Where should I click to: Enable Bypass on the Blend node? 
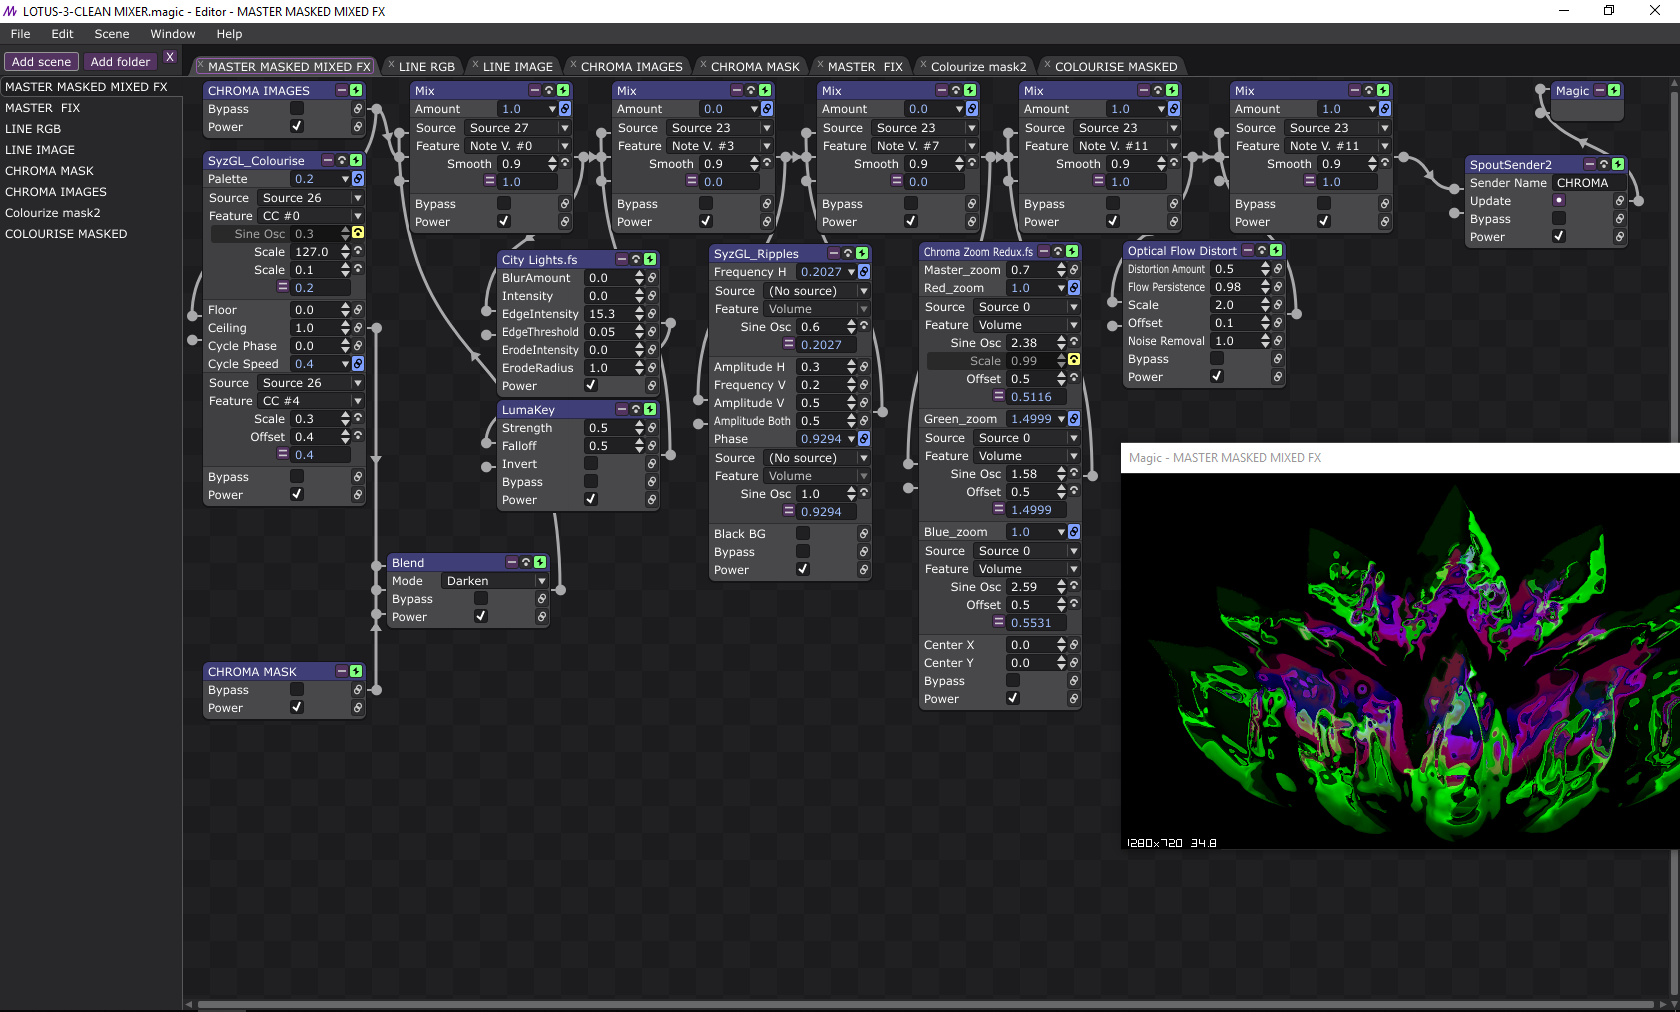tap(481, 598)
